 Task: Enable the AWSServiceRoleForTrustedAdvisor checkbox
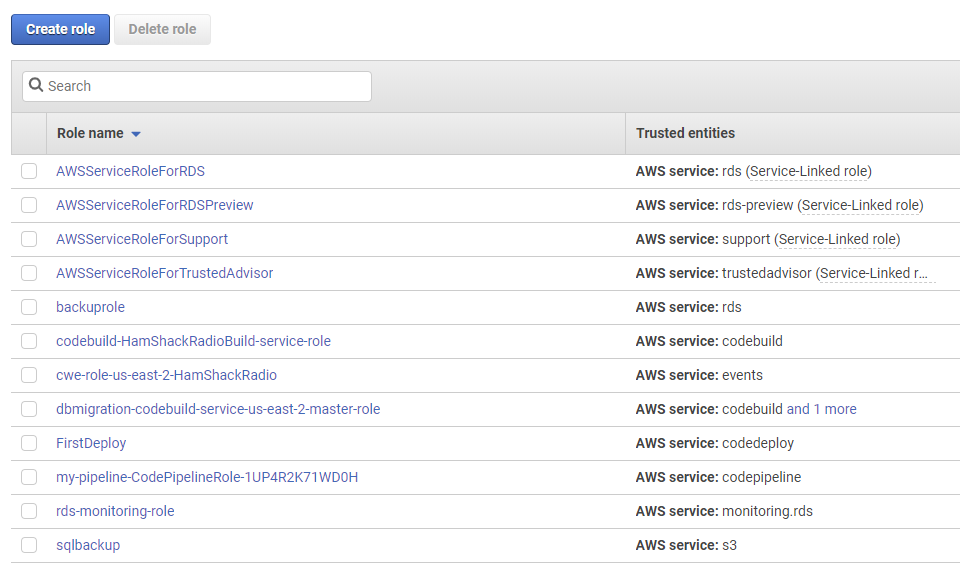point(29,273)
